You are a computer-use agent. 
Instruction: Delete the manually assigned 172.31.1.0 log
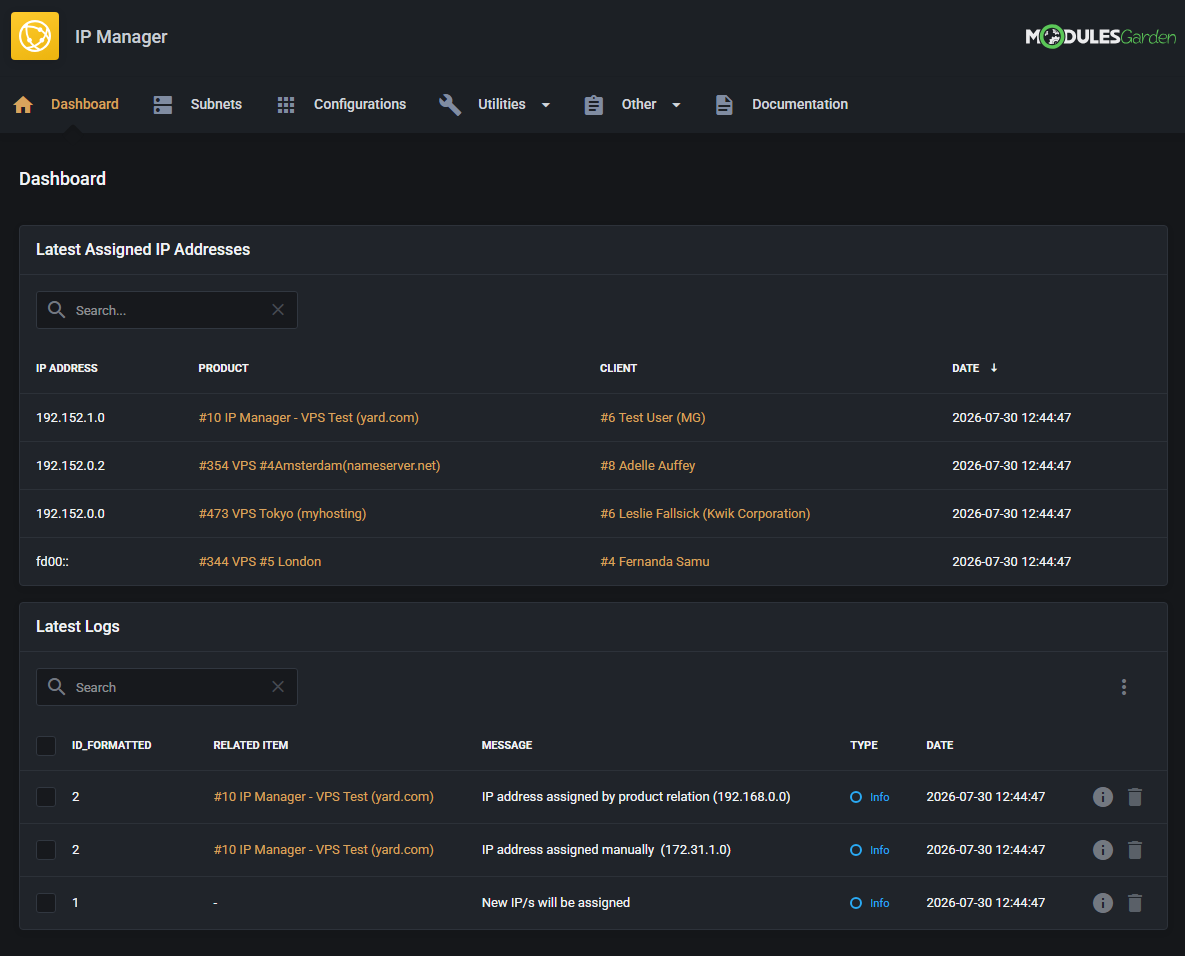pos(1135,849)
